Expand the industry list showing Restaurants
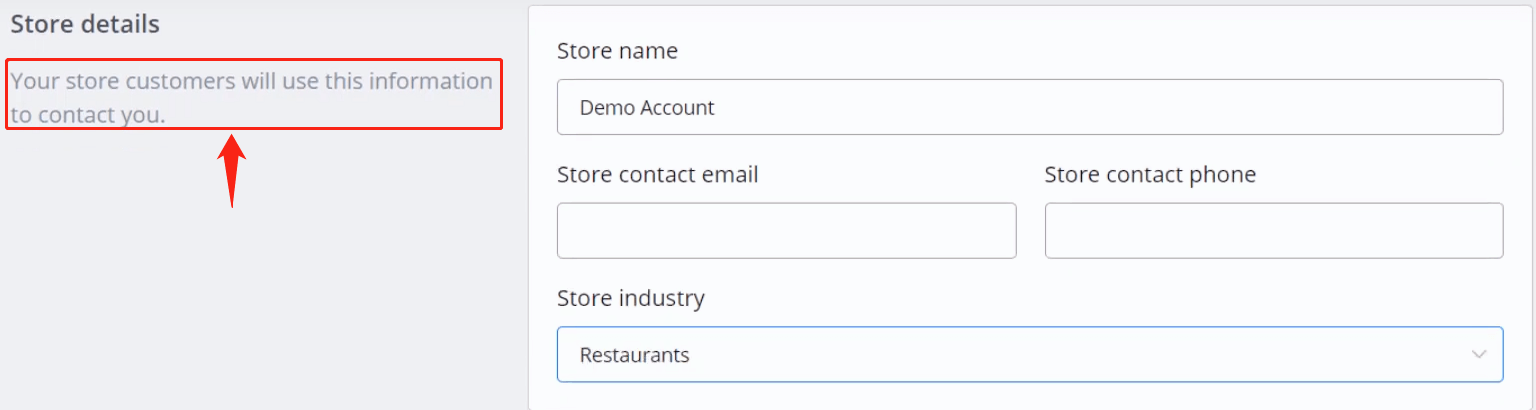The image size is (1536, 410). 1030,354
